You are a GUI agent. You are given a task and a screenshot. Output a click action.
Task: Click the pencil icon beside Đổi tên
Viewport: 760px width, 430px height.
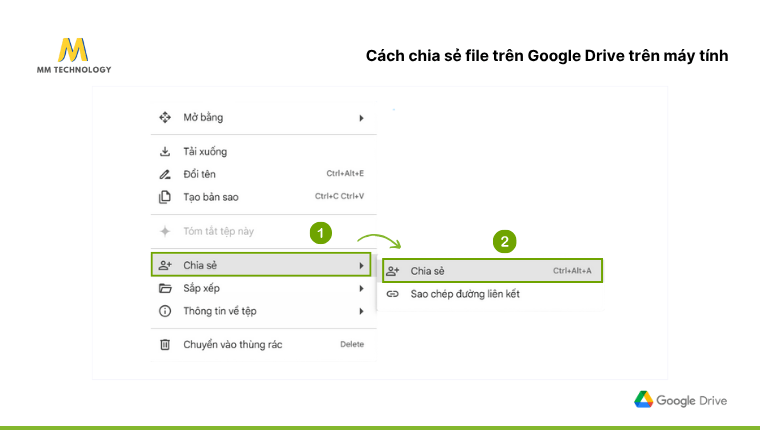165,174
